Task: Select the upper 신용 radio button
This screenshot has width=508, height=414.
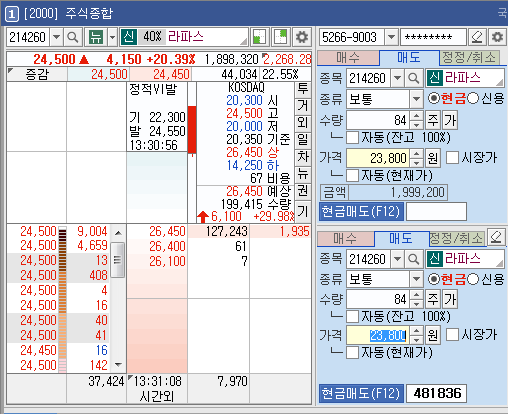Action: tap(473, 98)
